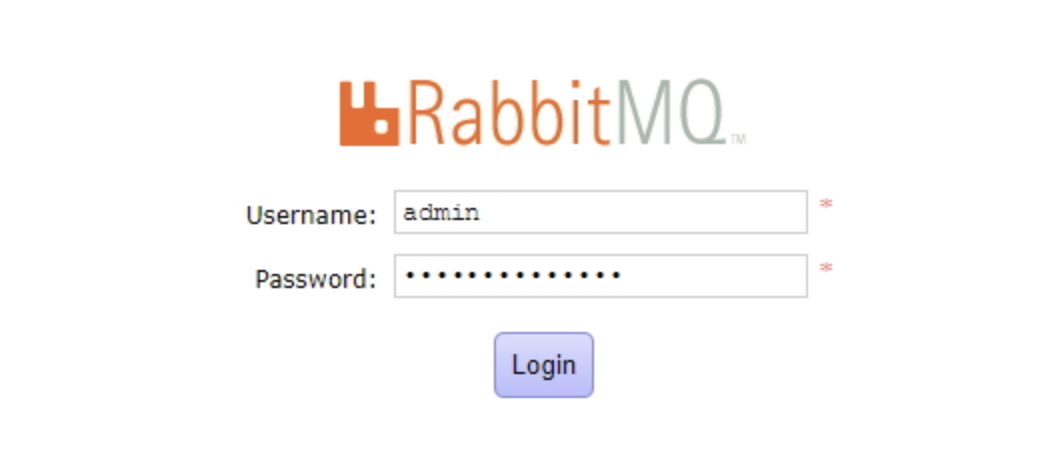Focus the Password input field
The image size is (1038, 454).
[600, 276]
